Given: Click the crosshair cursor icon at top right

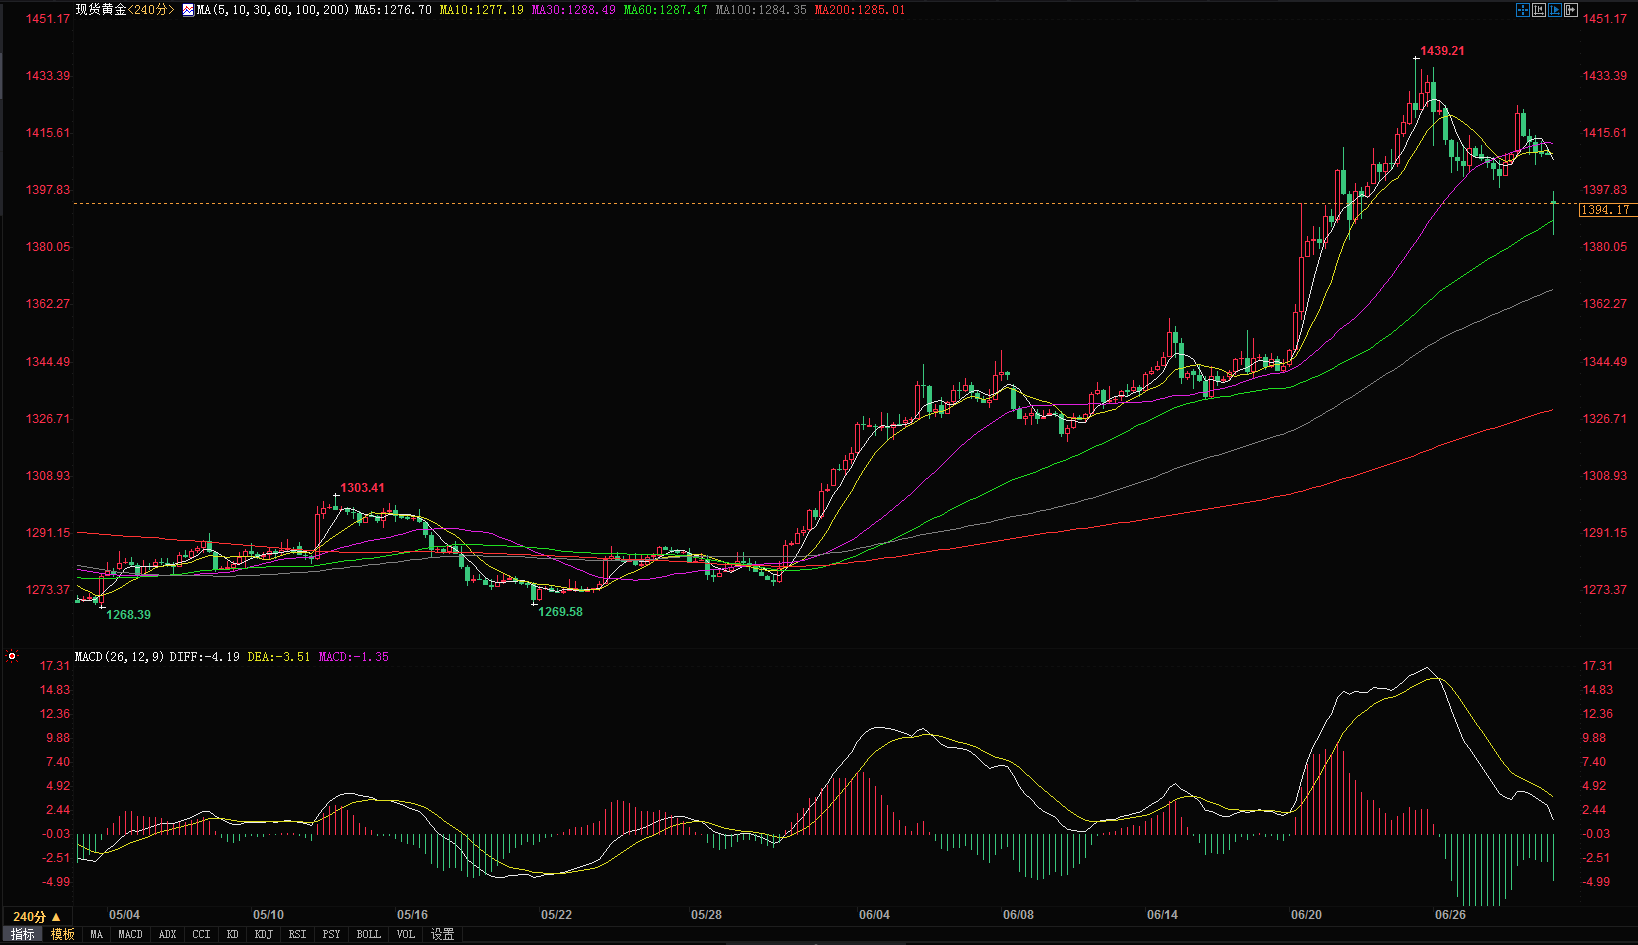Looking at the screenshot, I should click(1522, 10).
